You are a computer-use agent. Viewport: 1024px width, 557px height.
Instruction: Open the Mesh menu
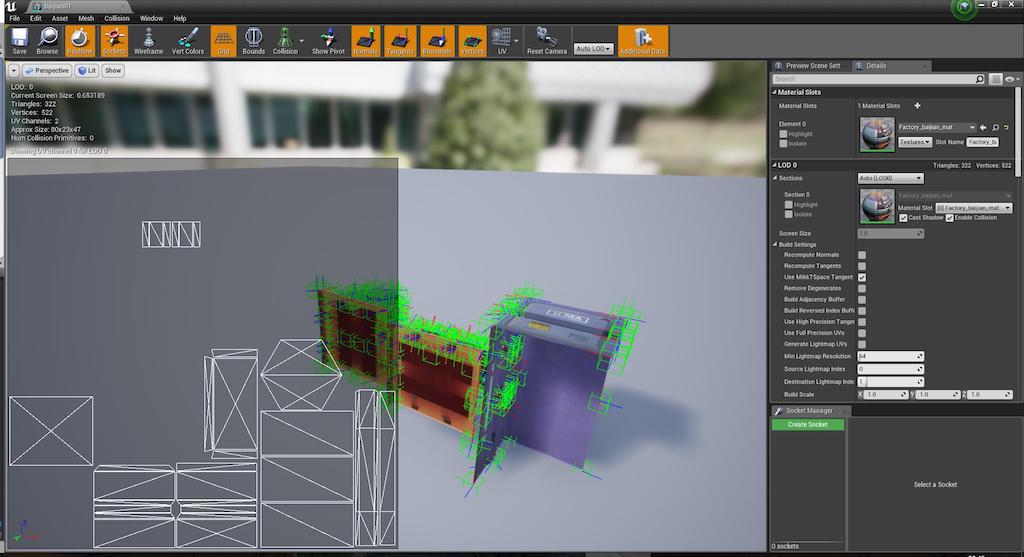click(x=86, y=18)
